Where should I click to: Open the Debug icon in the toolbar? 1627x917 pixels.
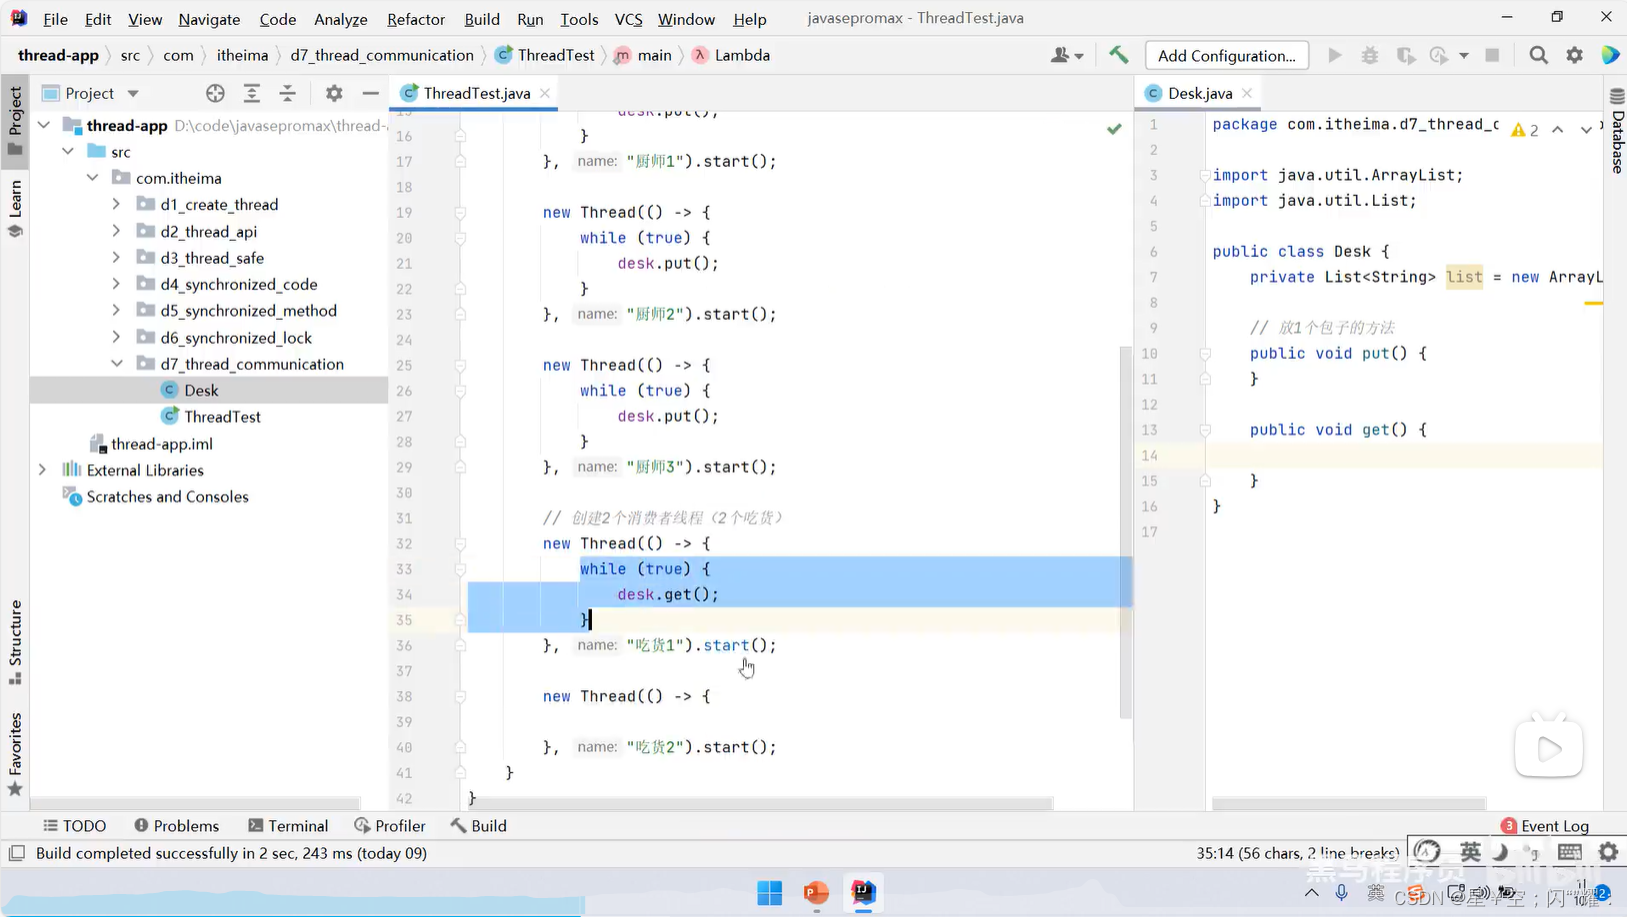(x=1371, y=55)
